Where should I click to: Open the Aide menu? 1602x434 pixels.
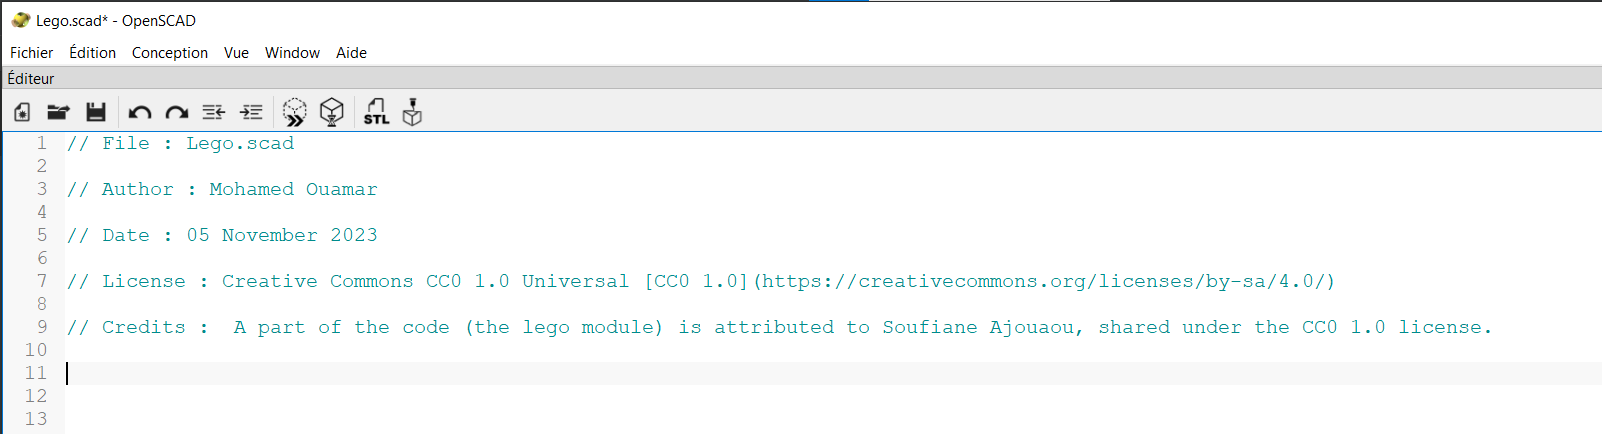351,53
